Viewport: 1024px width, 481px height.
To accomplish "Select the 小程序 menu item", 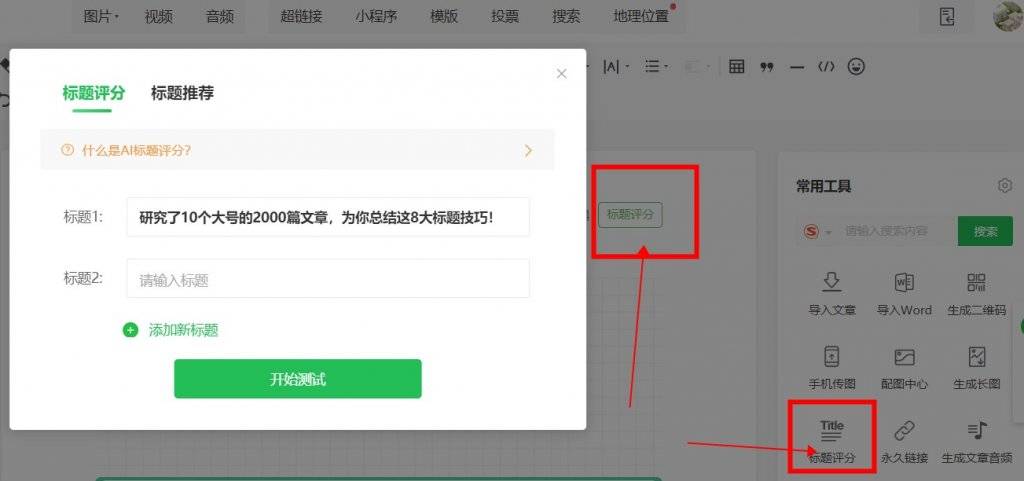I will coord(376,16).
